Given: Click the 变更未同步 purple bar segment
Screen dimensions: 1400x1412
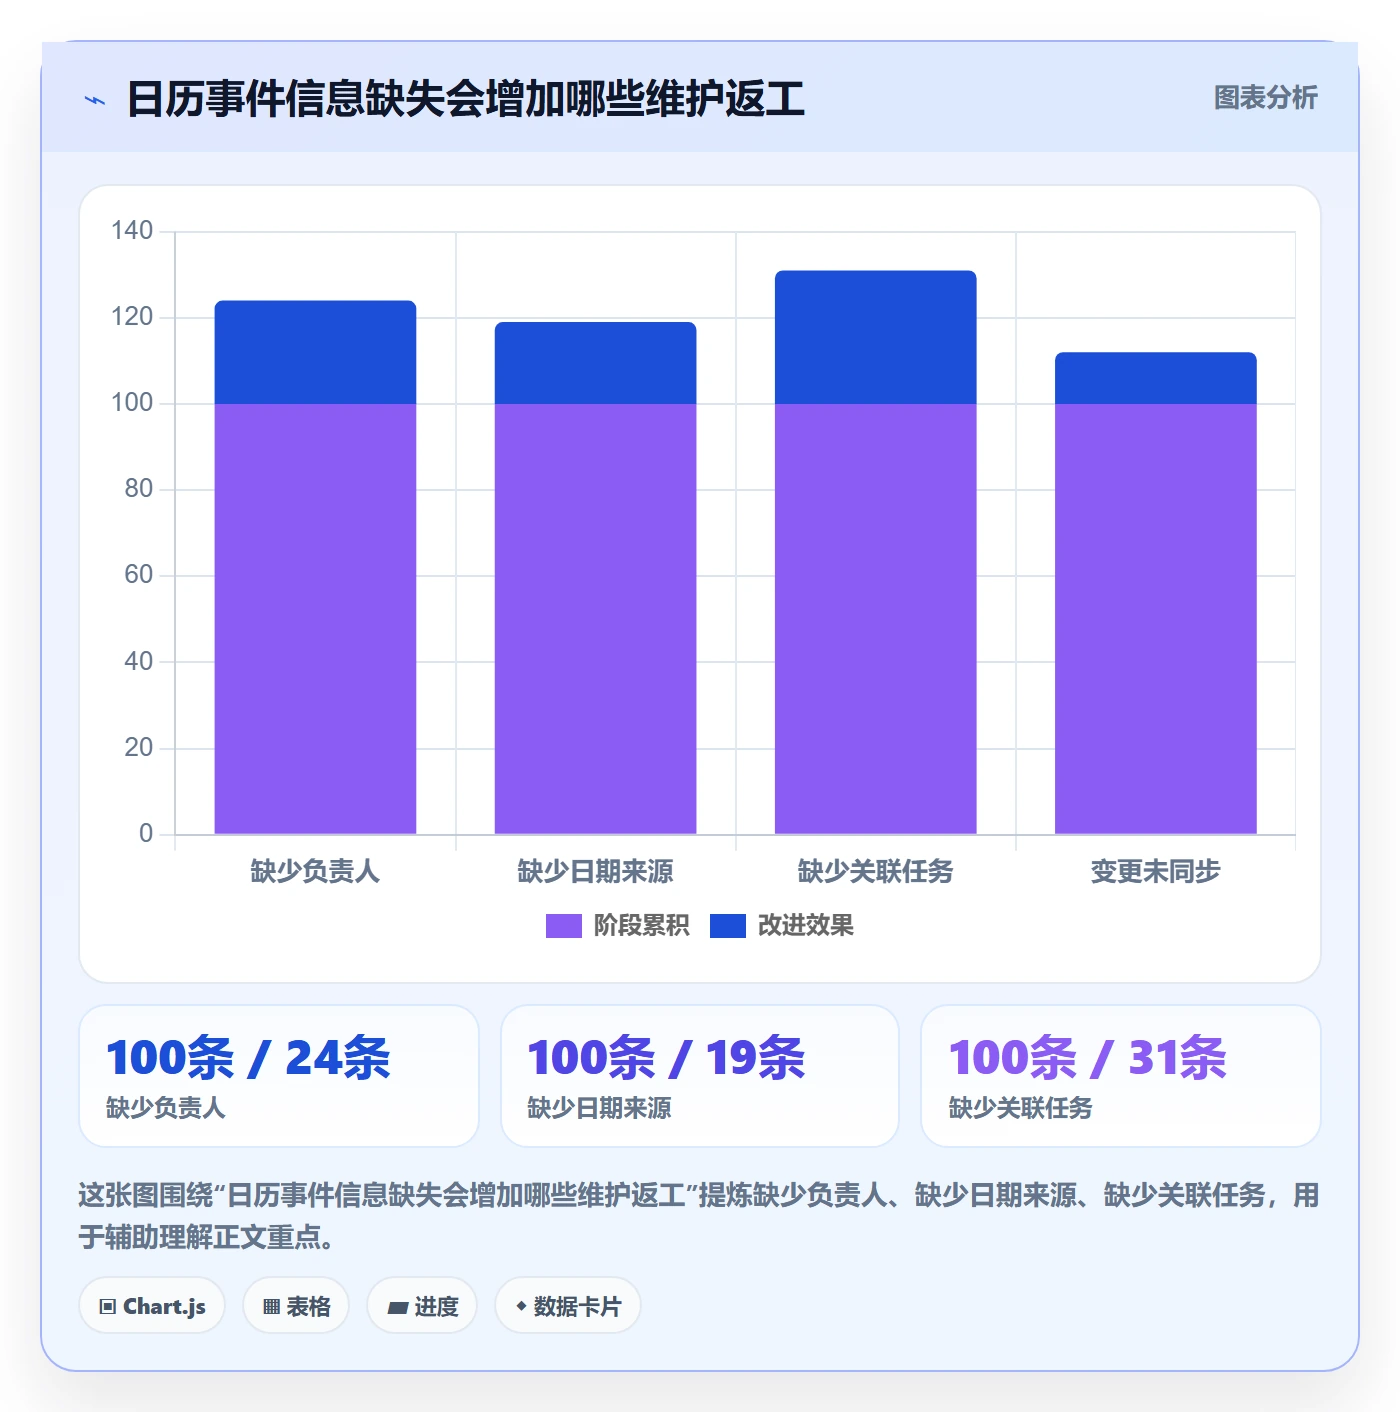Looking at the screenshot, I should click(x=1155, y=619).
